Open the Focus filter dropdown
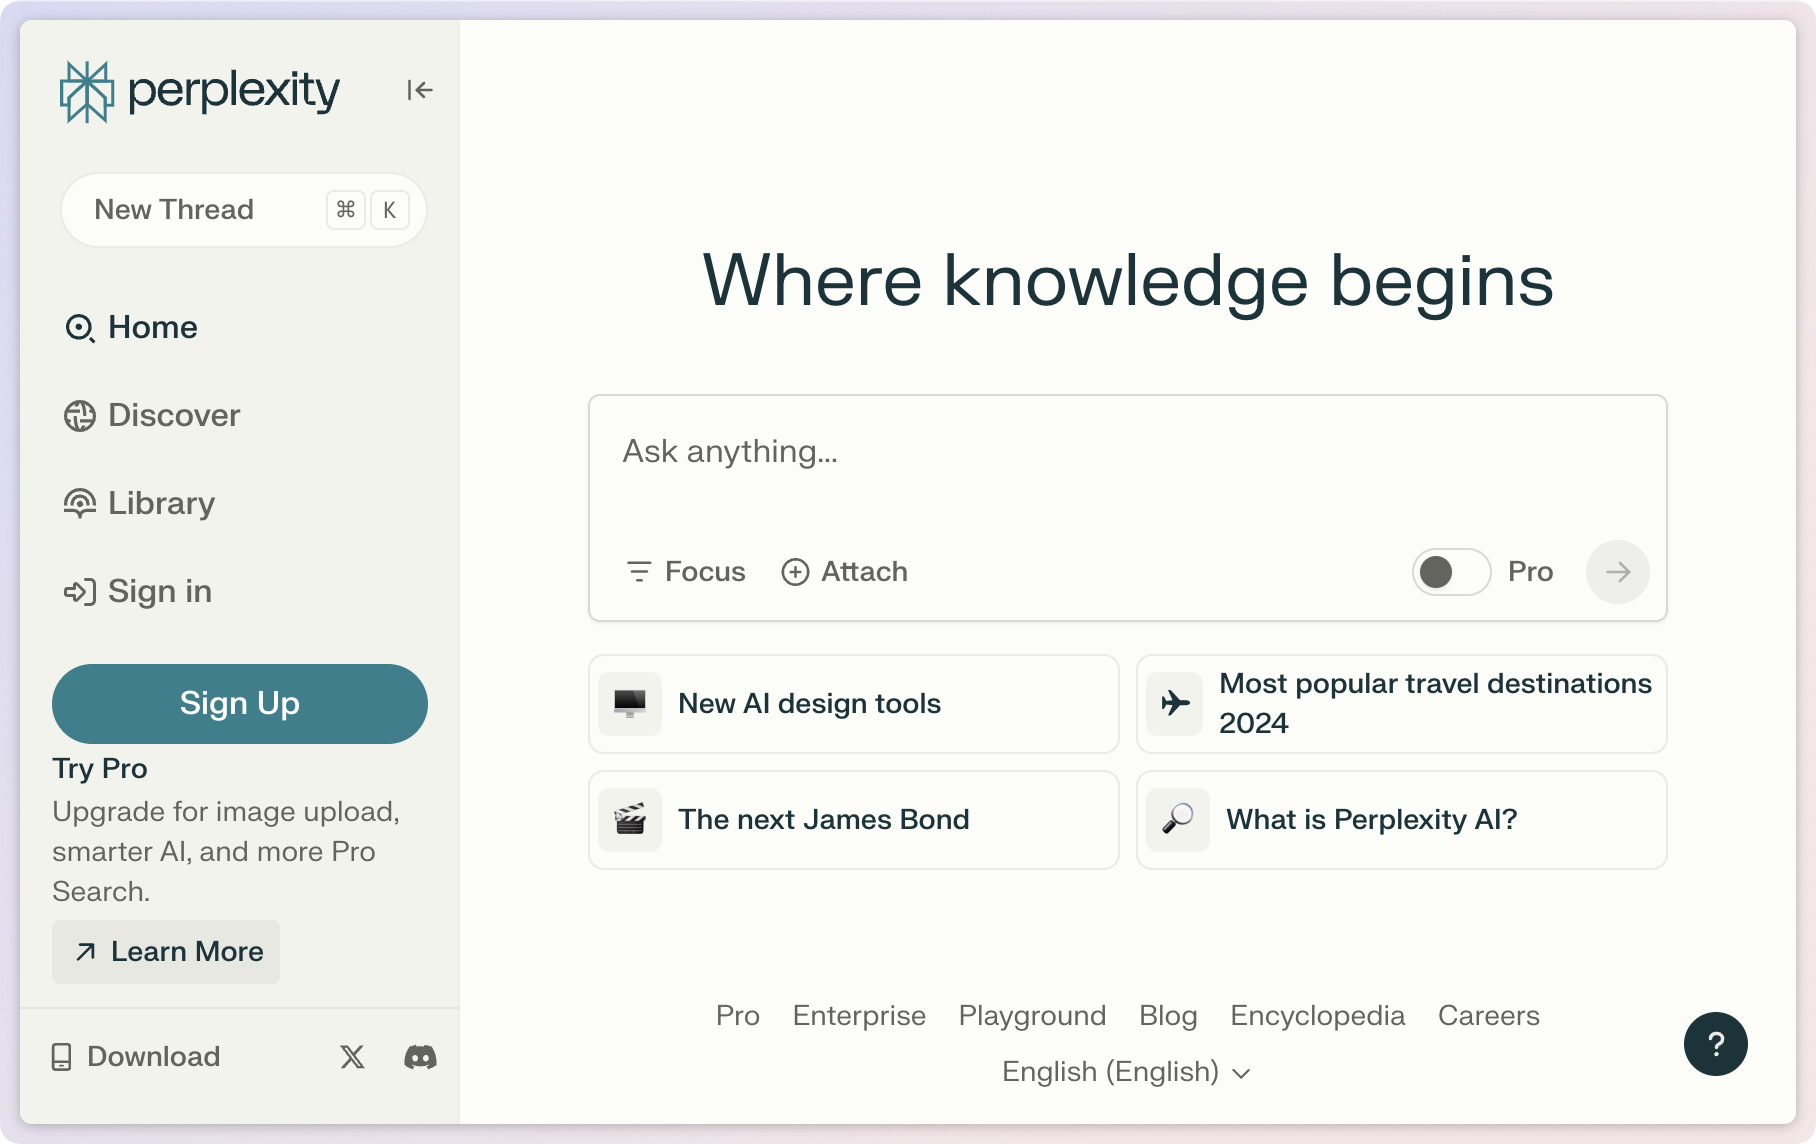The width and height of the screenshot is (1816, 1144). [686, 572]
